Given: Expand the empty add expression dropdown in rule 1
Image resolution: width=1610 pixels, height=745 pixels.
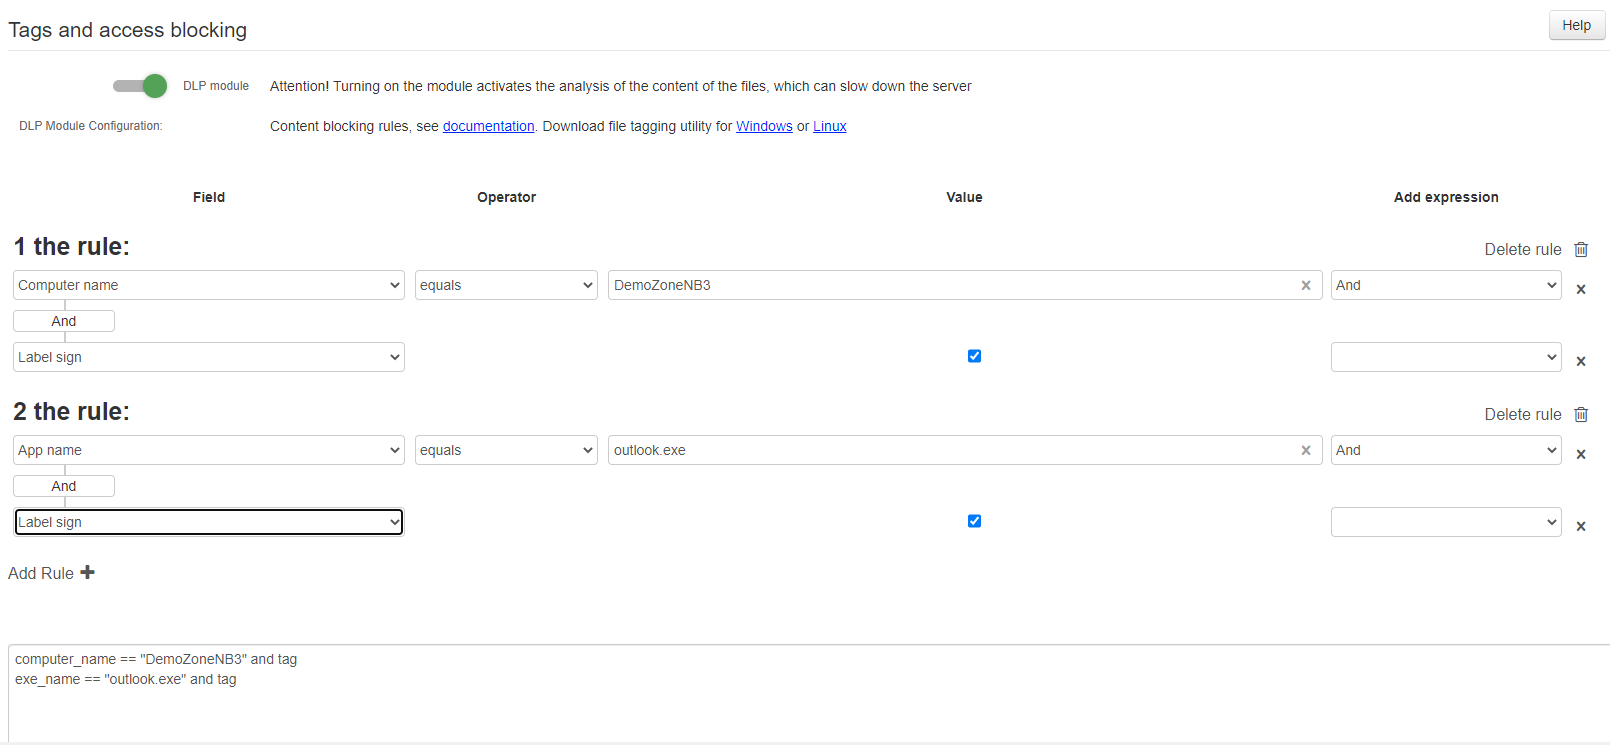Looking at the screenshot, I should click(1445, 357).
